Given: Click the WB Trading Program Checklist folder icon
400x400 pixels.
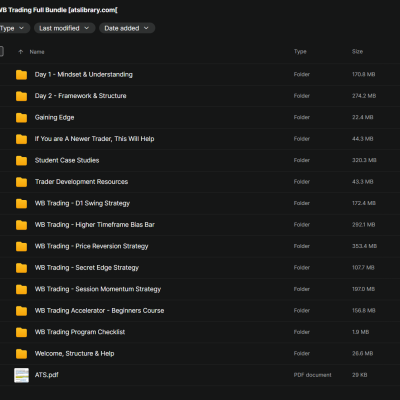Looking at the screenshot, I should (21, 332).
